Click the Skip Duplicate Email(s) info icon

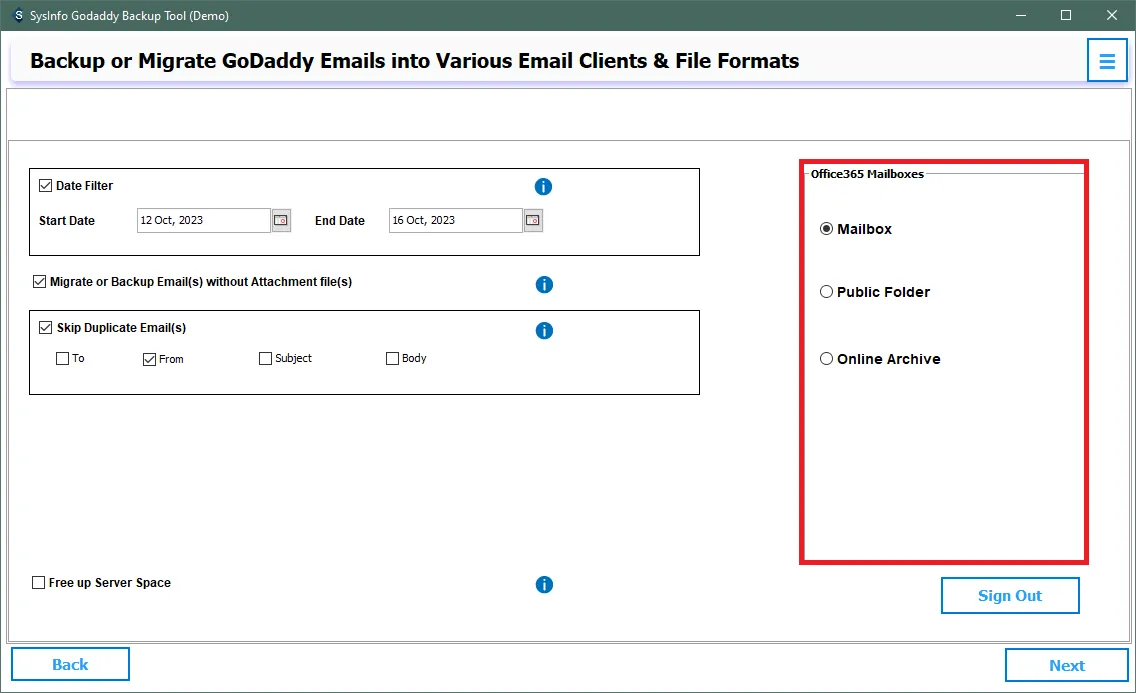pos(544,331)
